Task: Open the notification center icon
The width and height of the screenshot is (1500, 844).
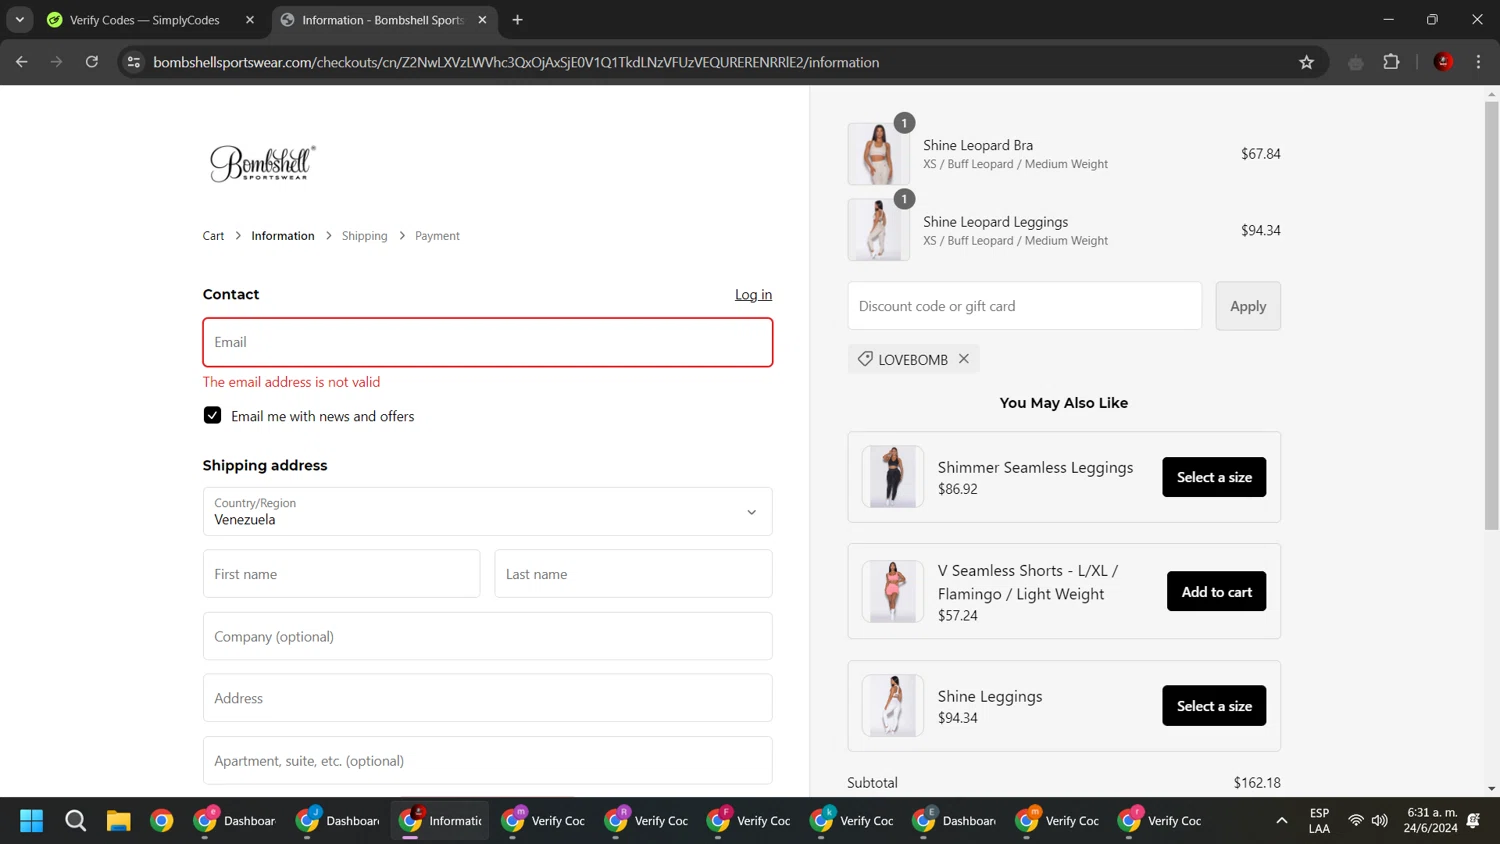Action: (1473, 821)
